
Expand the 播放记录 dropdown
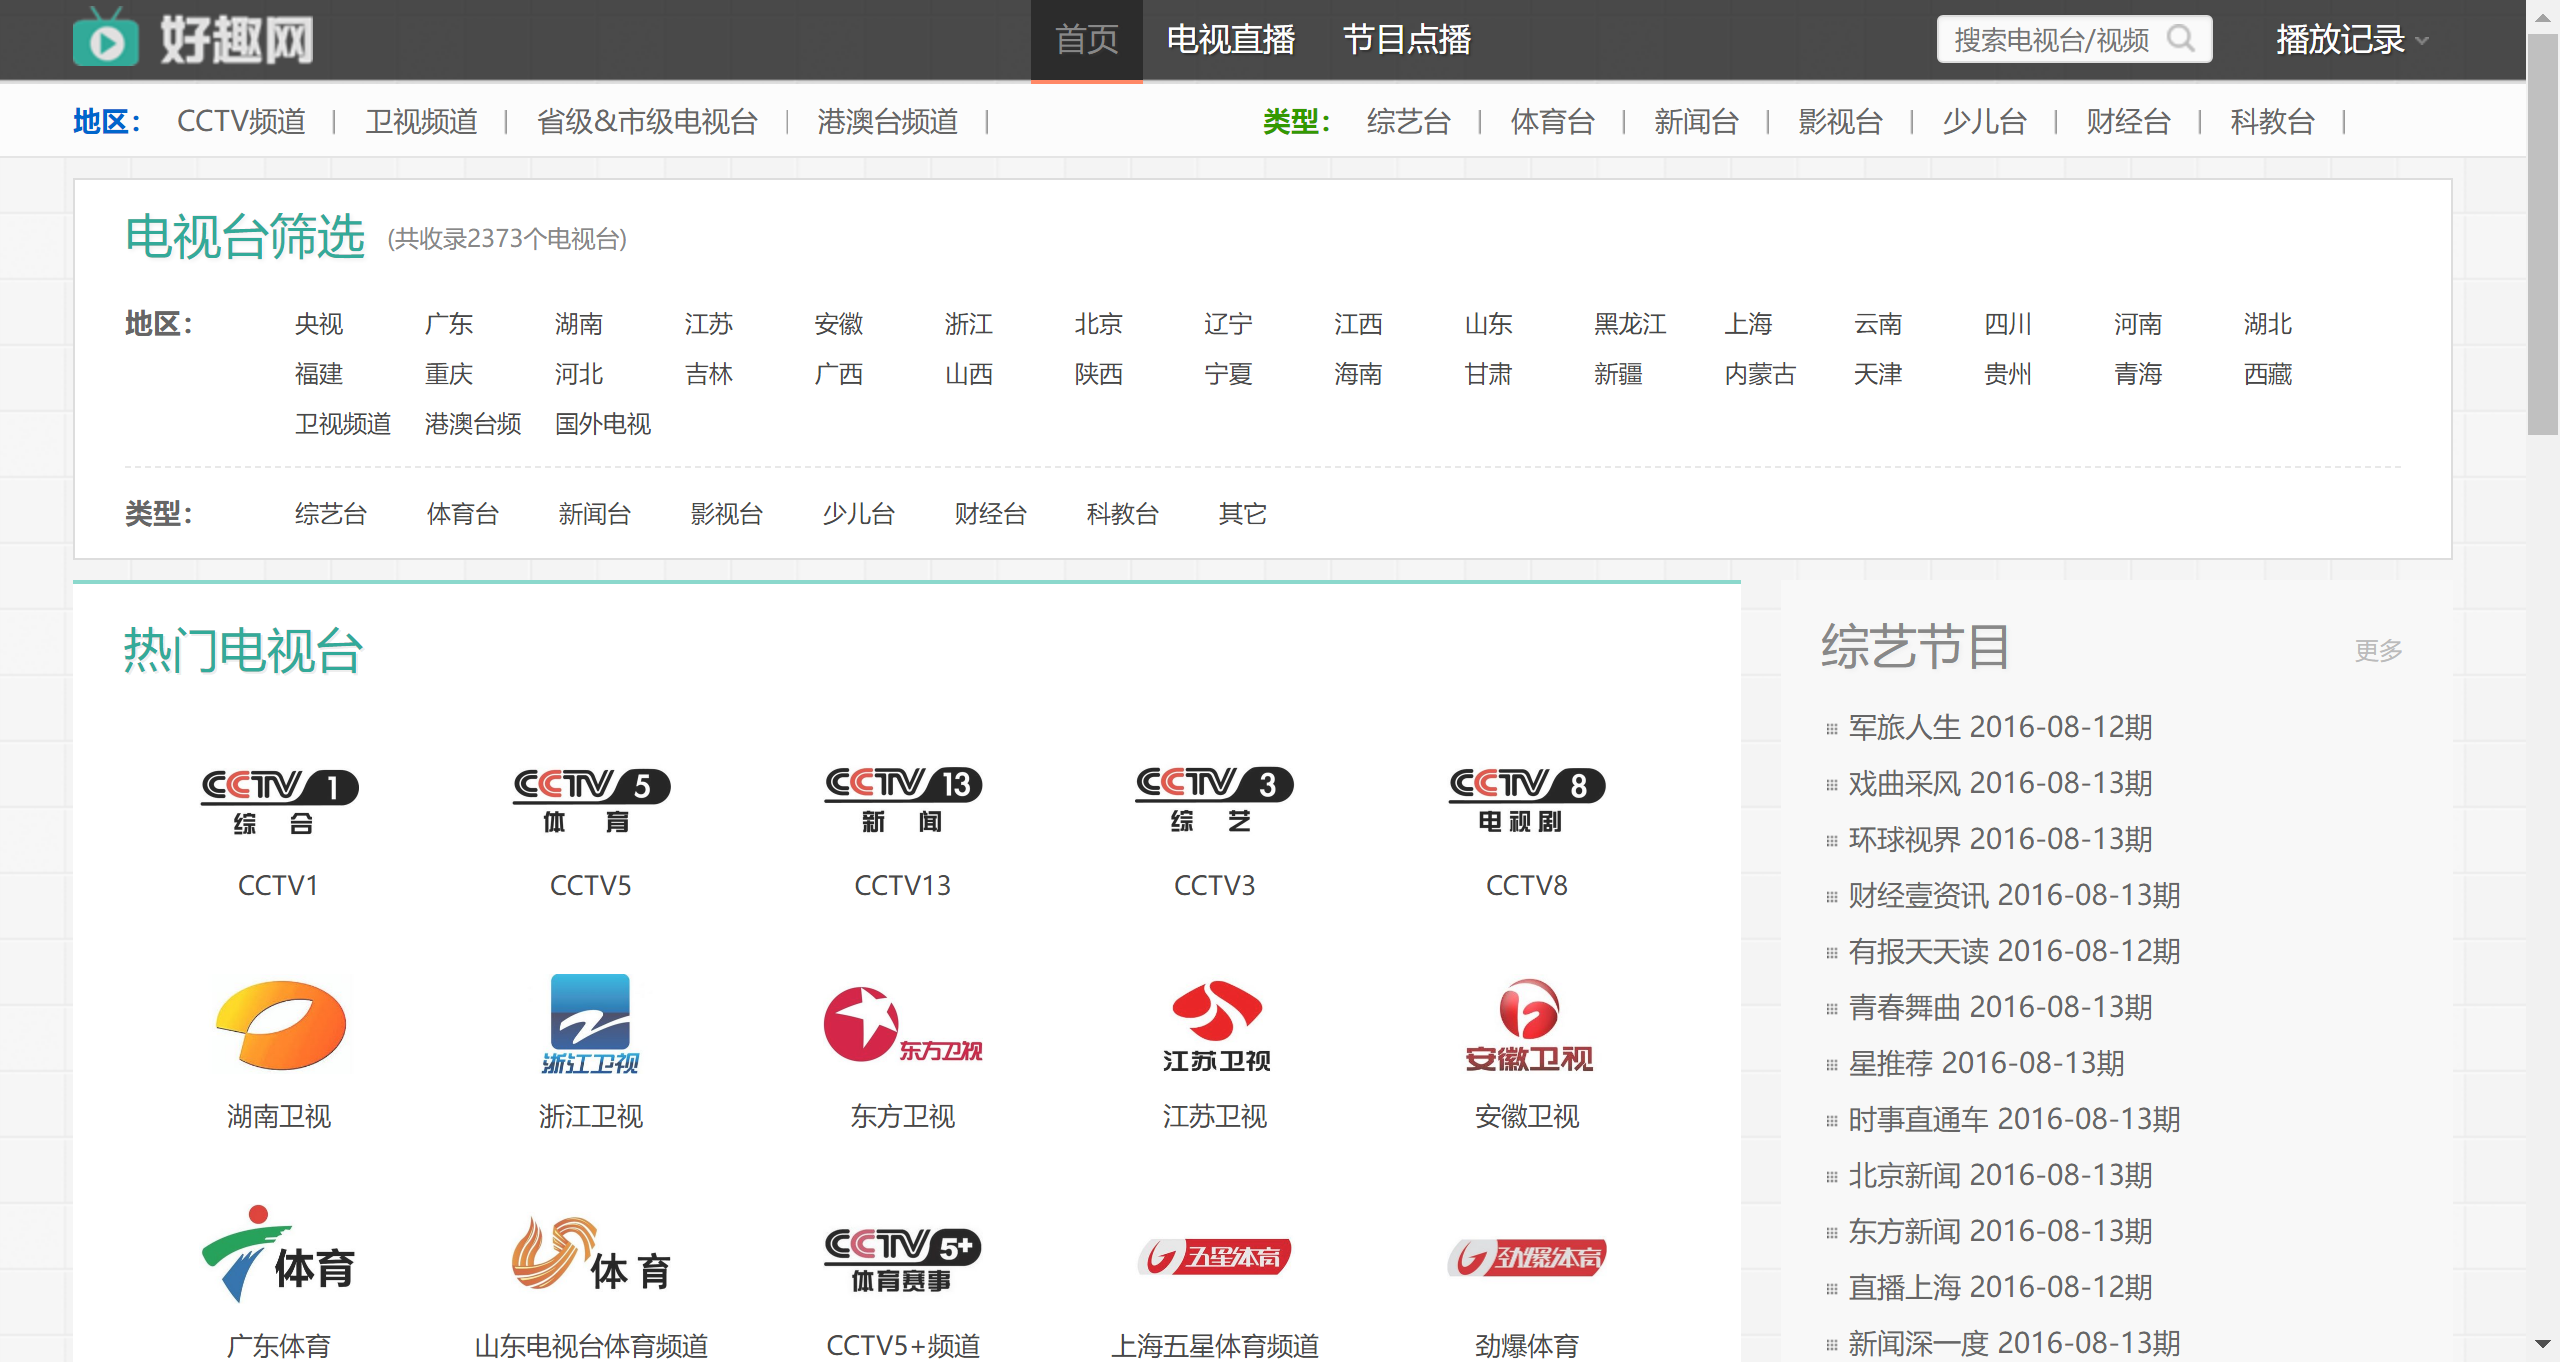(2350, 40)
